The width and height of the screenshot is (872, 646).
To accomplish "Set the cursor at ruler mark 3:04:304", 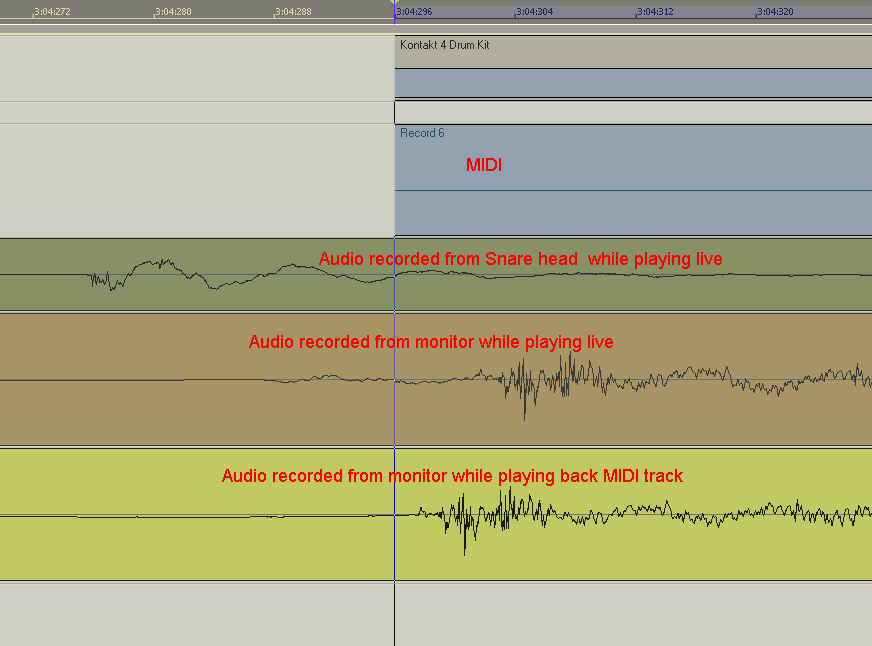I will pos(535,12).
